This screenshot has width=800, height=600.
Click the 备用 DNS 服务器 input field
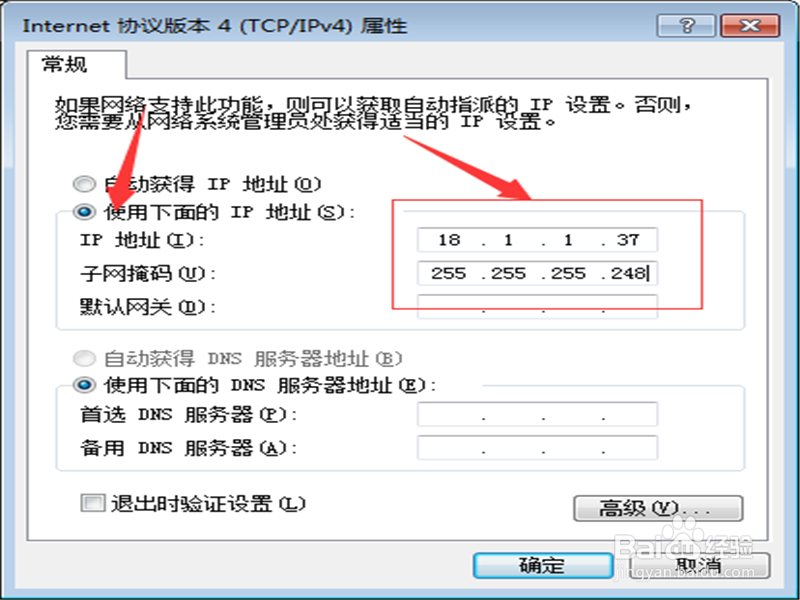[537, 447]
